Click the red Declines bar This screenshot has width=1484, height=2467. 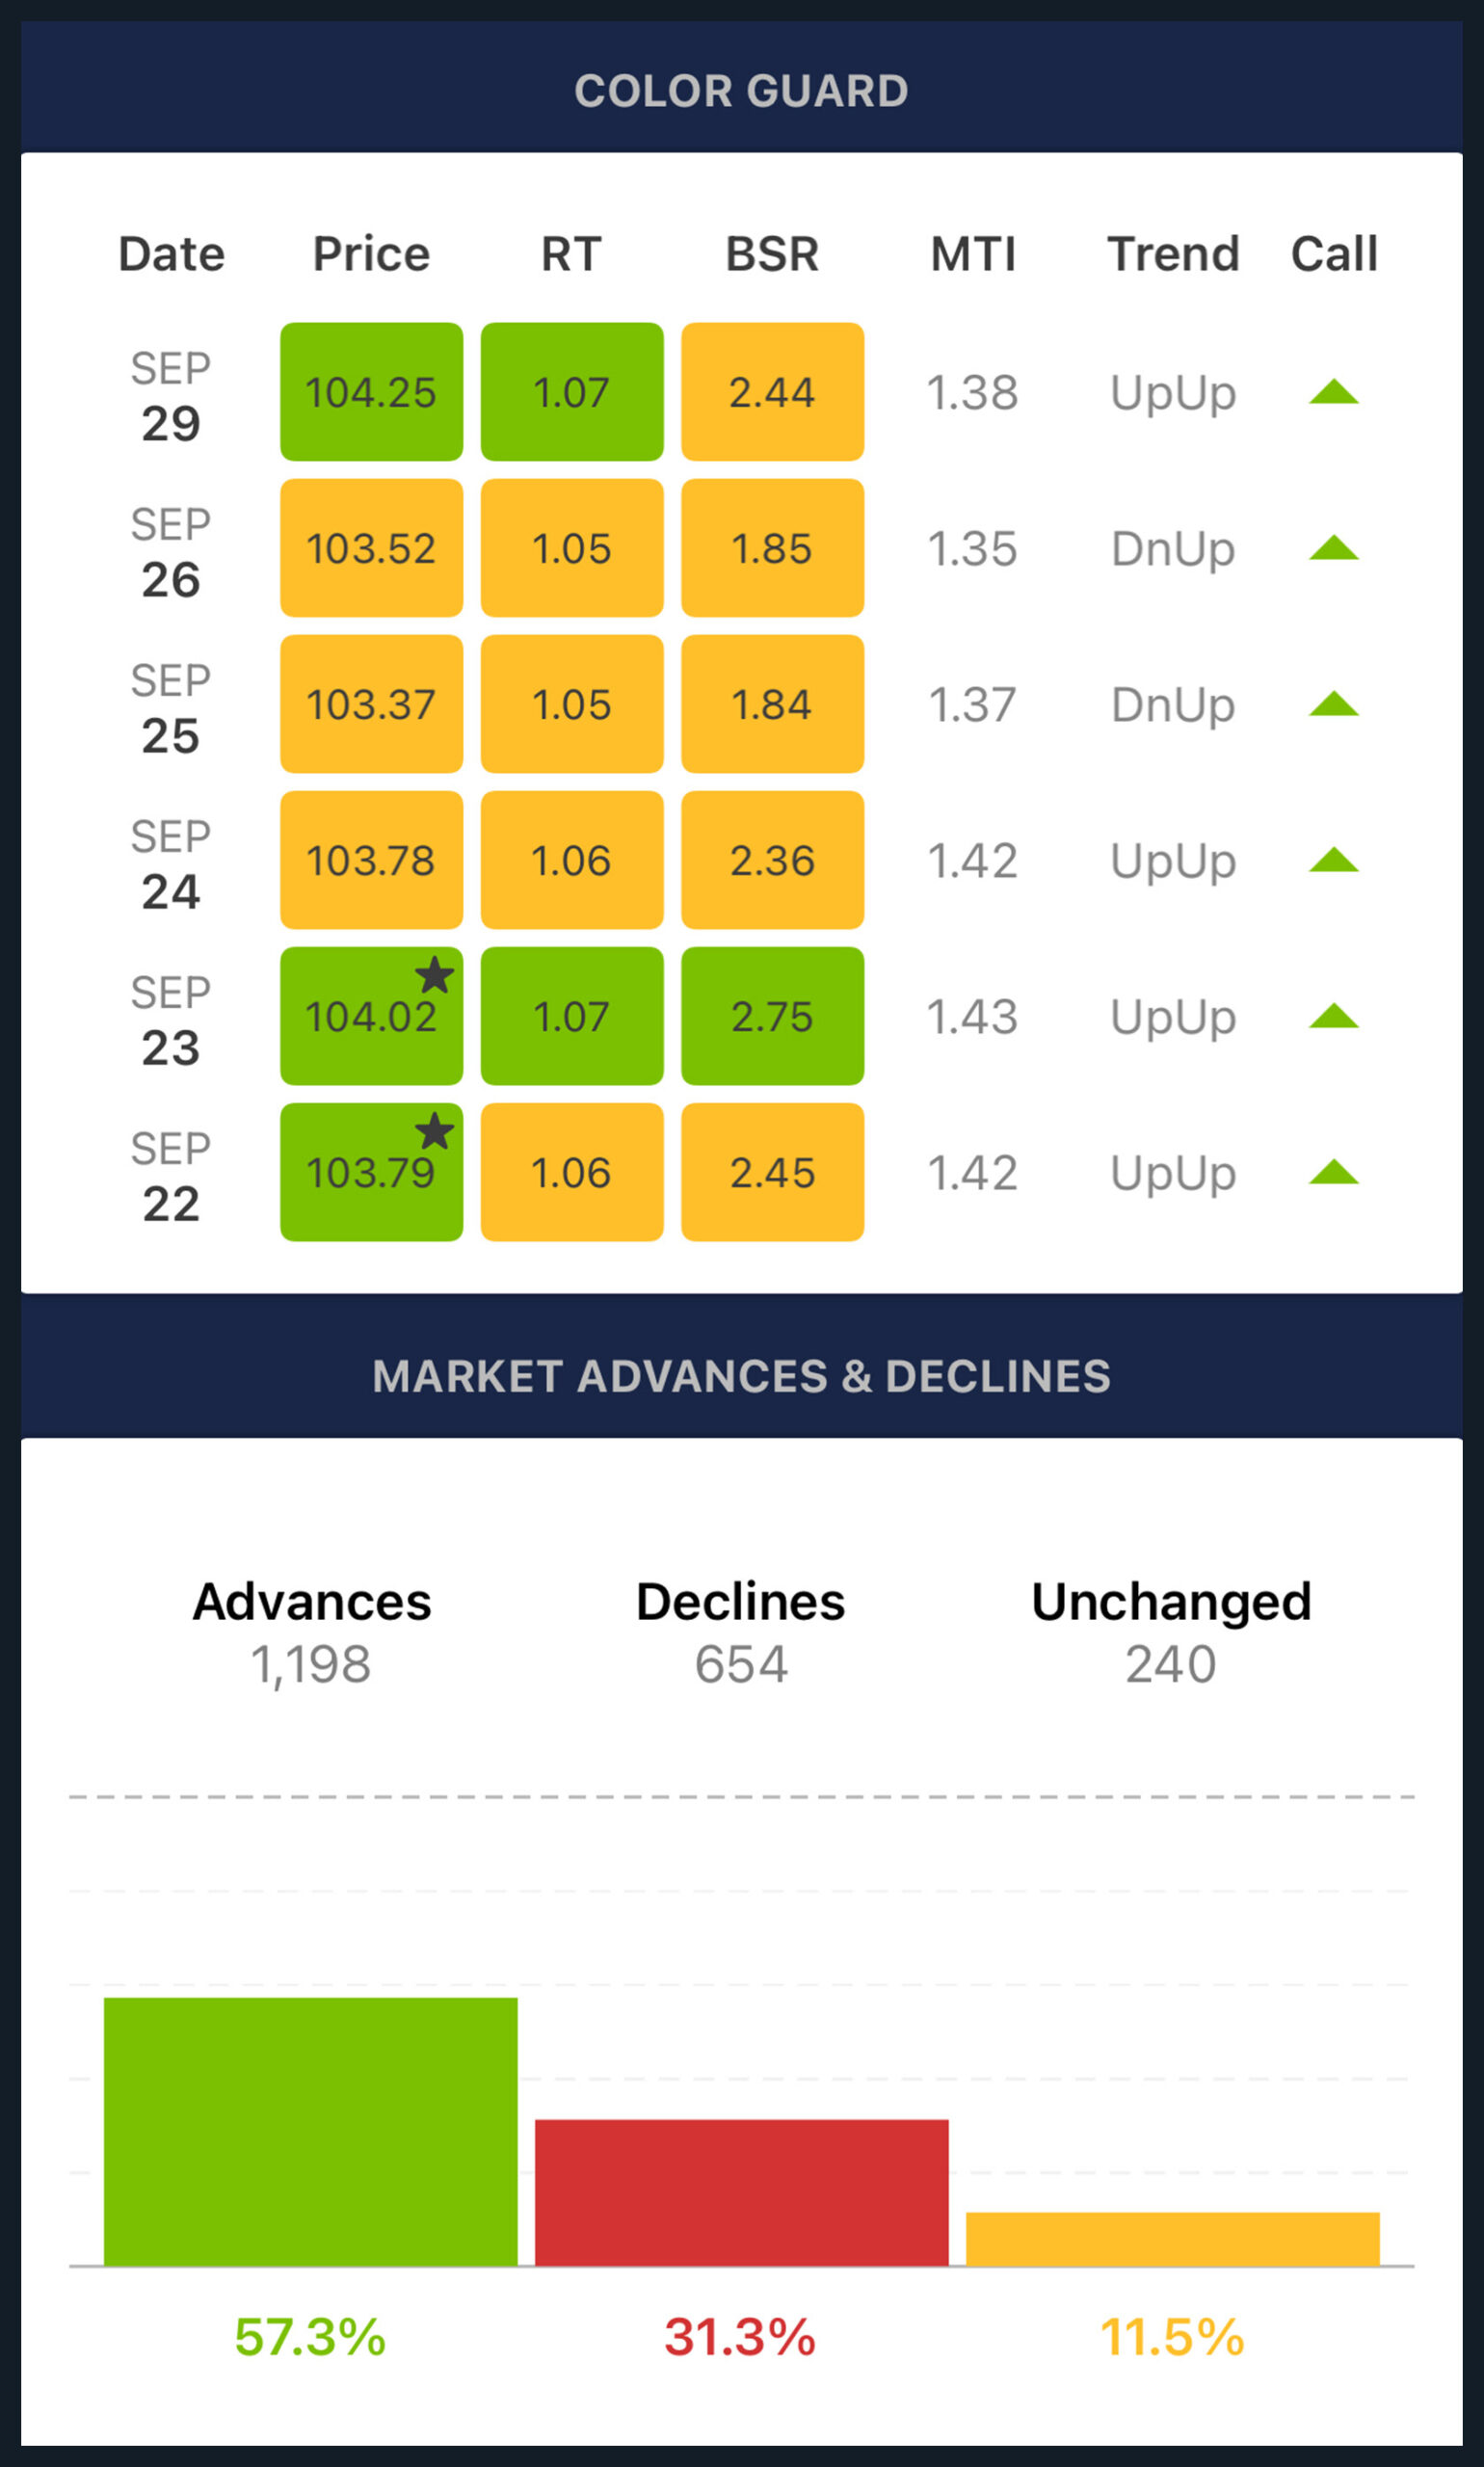tap(741, 2192)
